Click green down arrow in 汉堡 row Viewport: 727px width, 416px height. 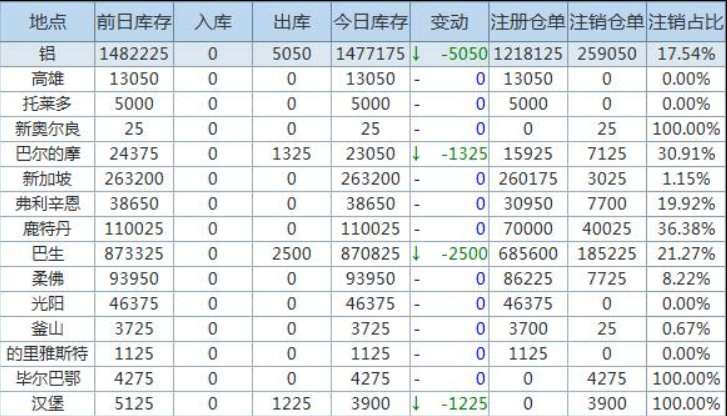(x=417, y=404)
